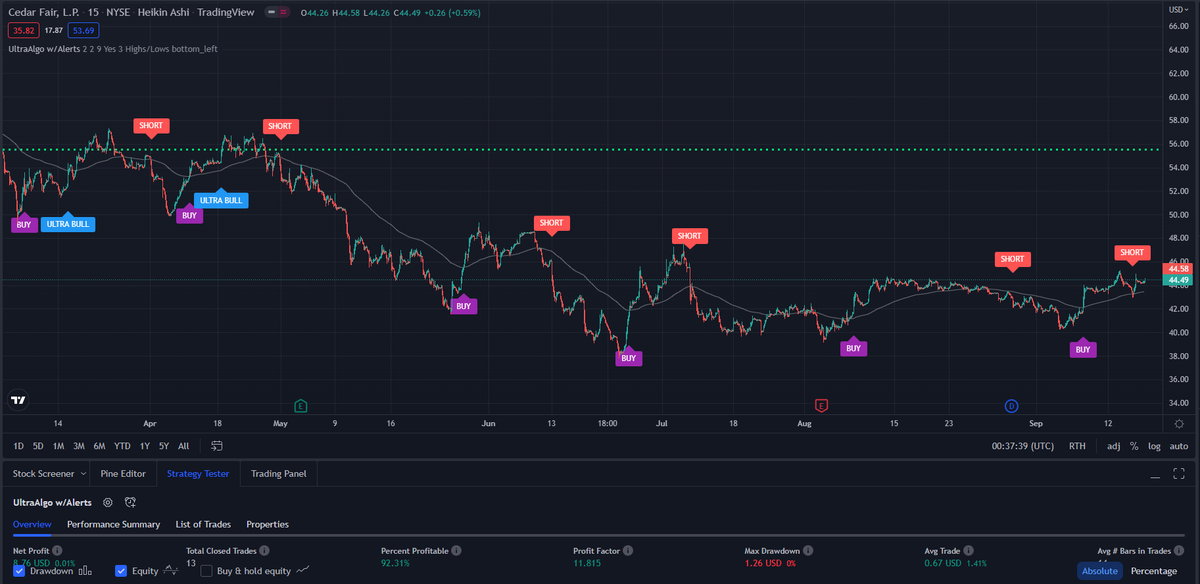Open the strategy Properties tab

(267, 524)
